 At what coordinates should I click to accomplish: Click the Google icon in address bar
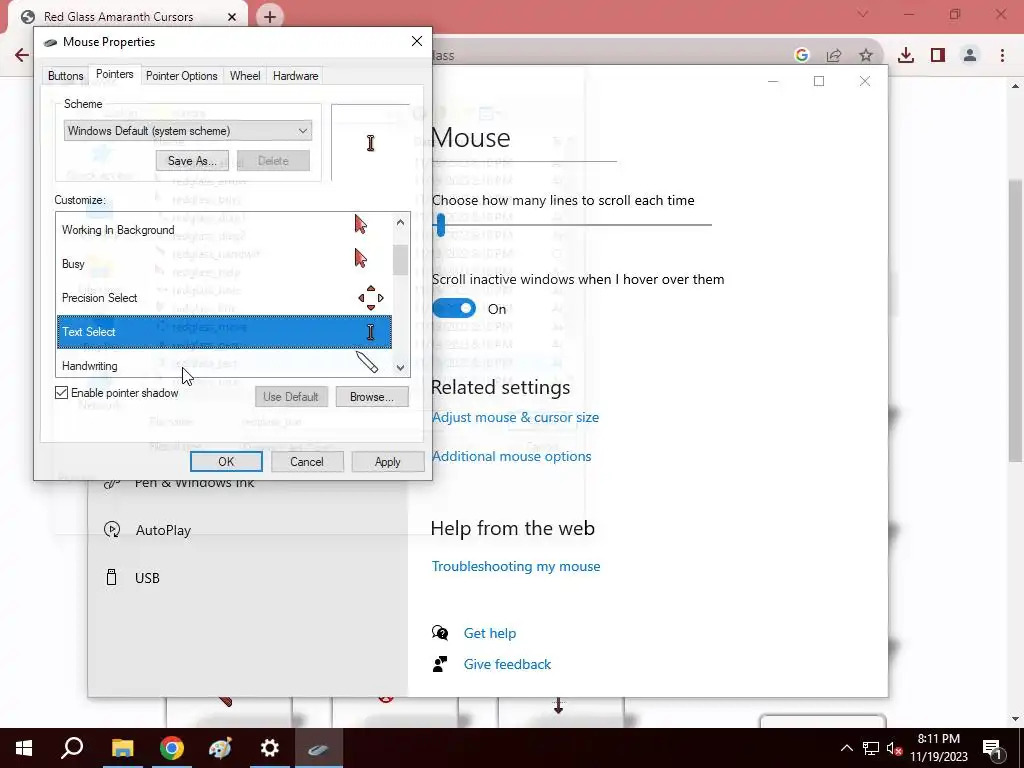(x=801, y=56)
